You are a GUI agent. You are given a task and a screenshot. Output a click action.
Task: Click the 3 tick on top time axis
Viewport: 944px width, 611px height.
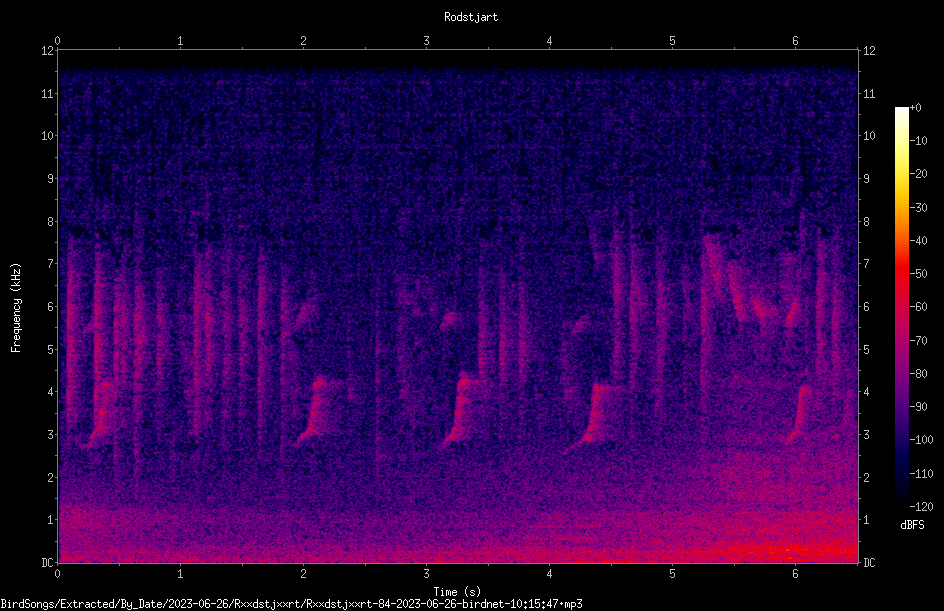[x=426, y=41]
